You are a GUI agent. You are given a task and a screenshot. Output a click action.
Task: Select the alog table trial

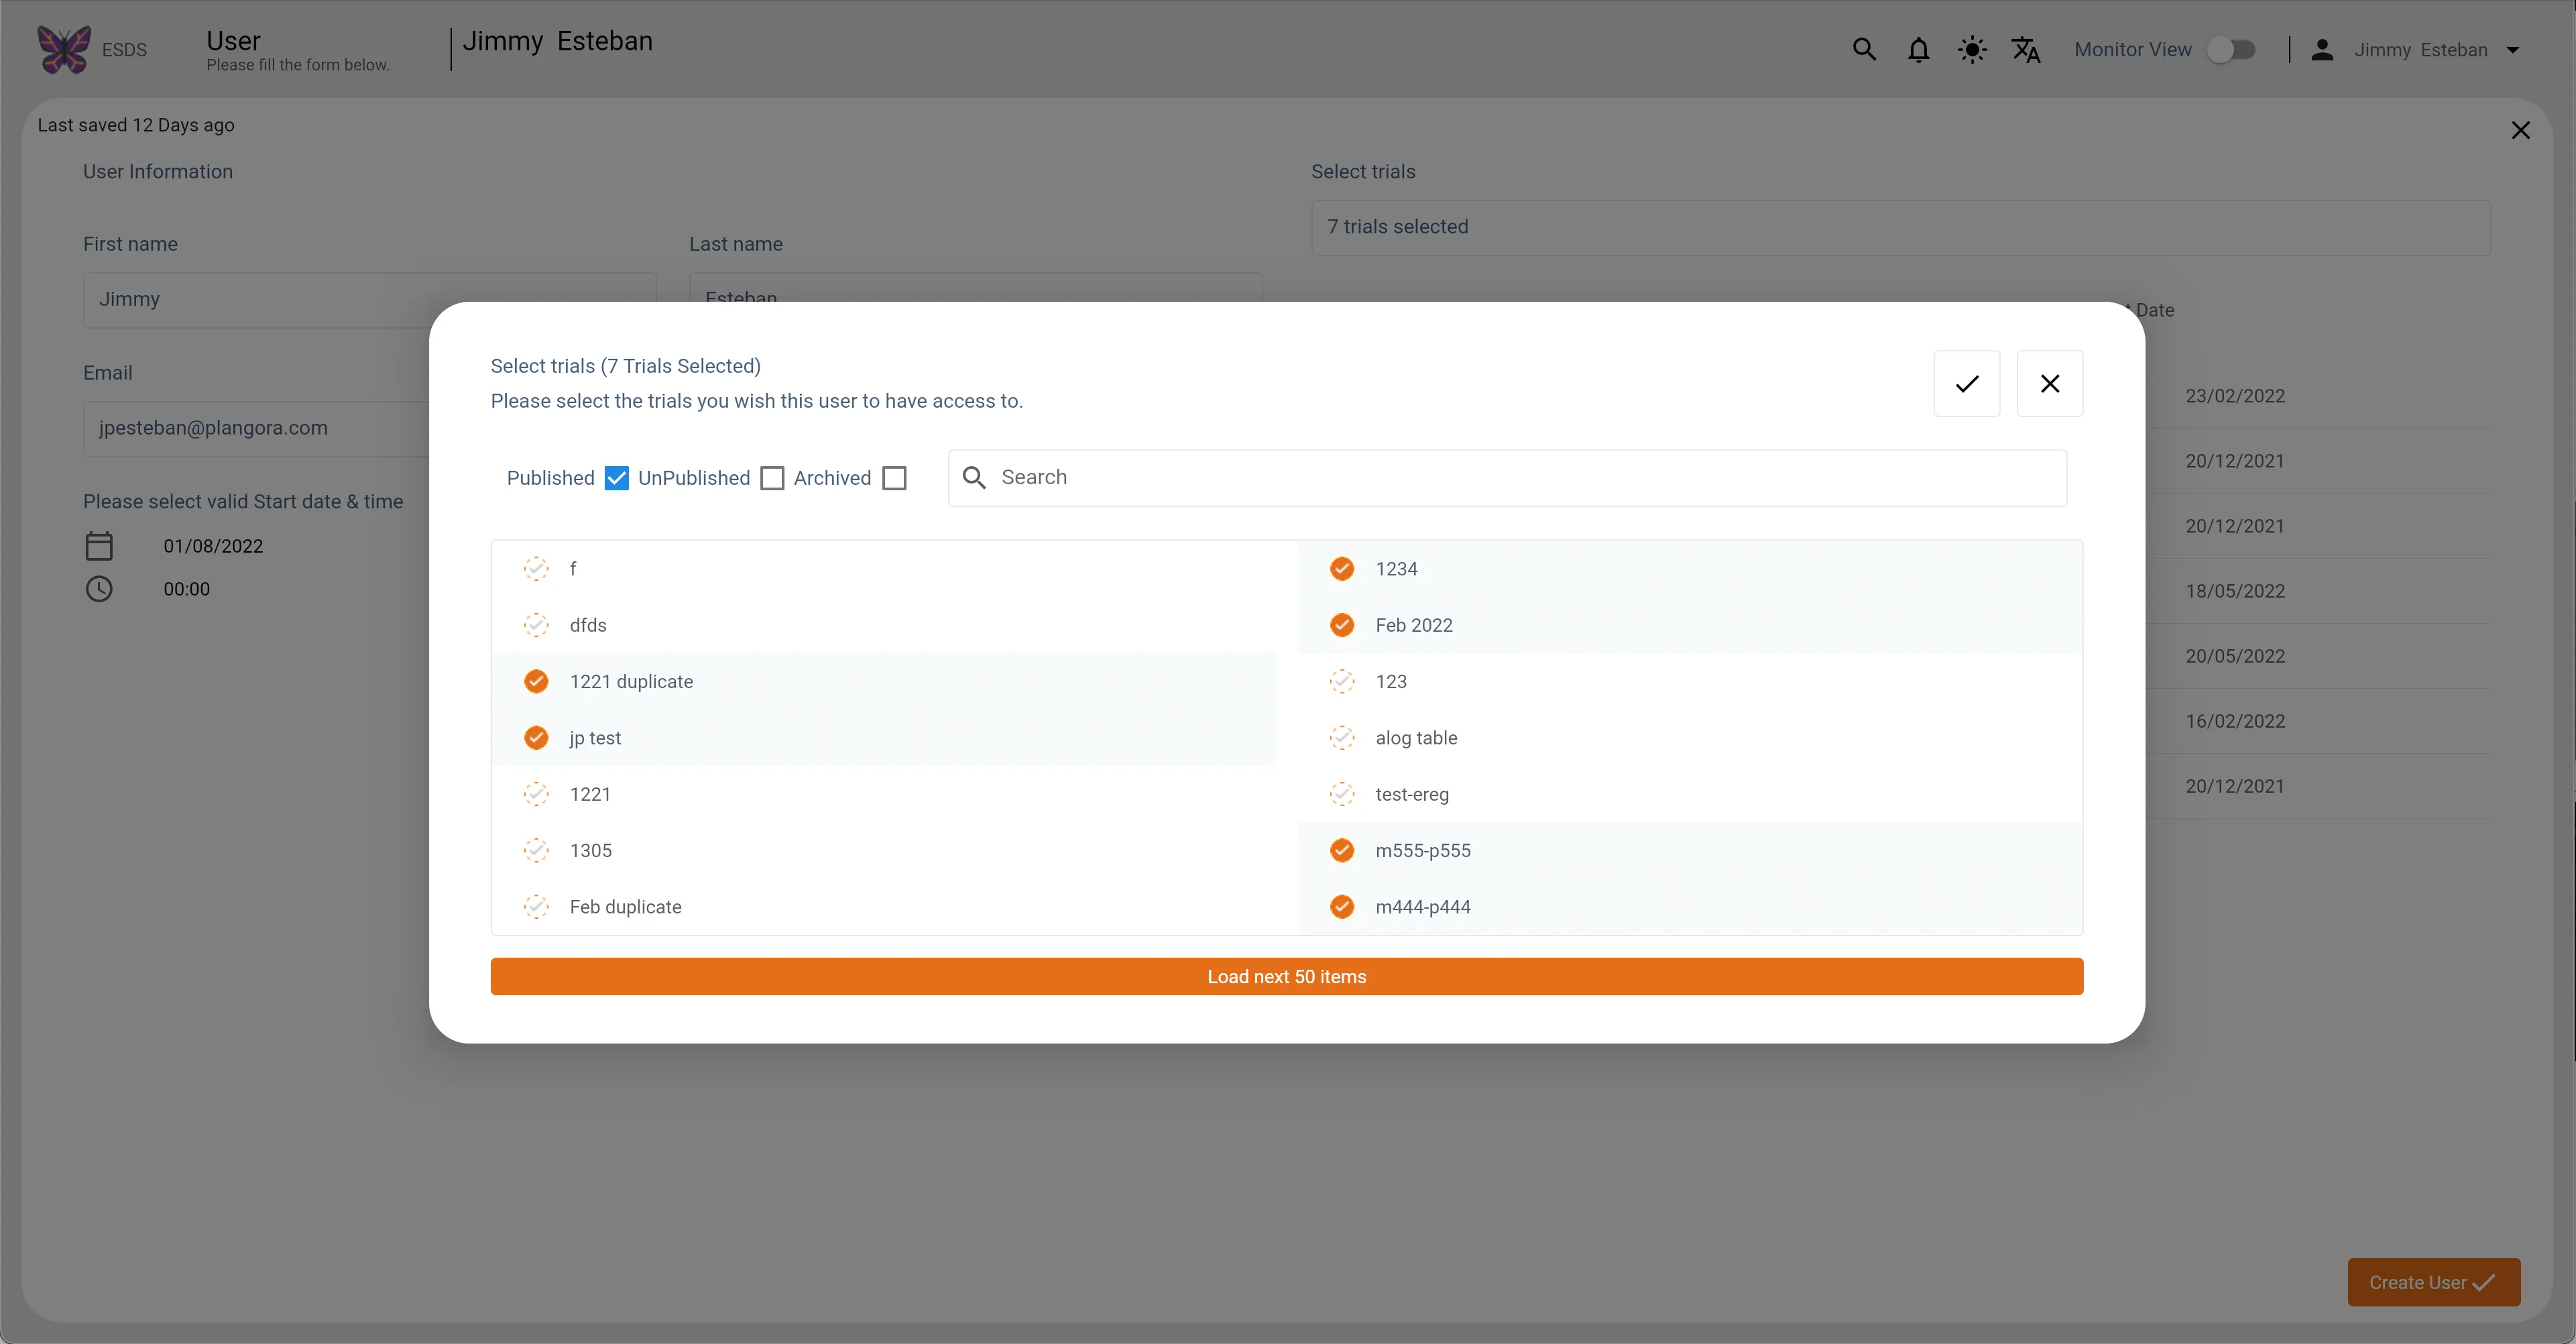[1690, 738]
